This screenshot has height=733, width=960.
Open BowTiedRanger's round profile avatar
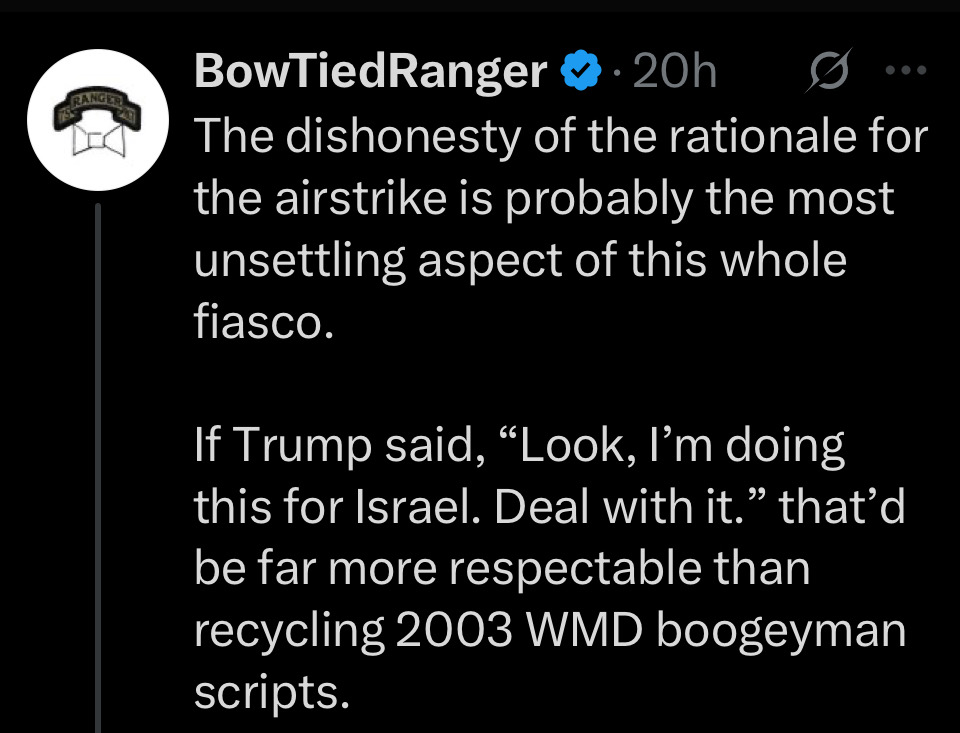98,120
